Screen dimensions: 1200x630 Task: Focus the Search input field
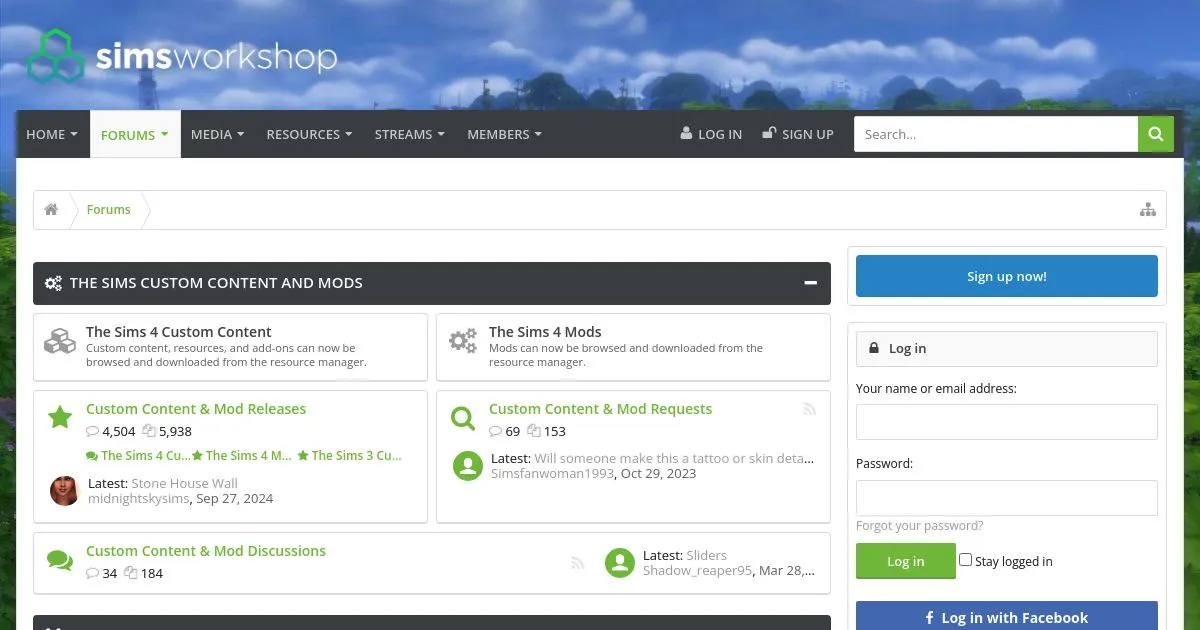(996, 134)
